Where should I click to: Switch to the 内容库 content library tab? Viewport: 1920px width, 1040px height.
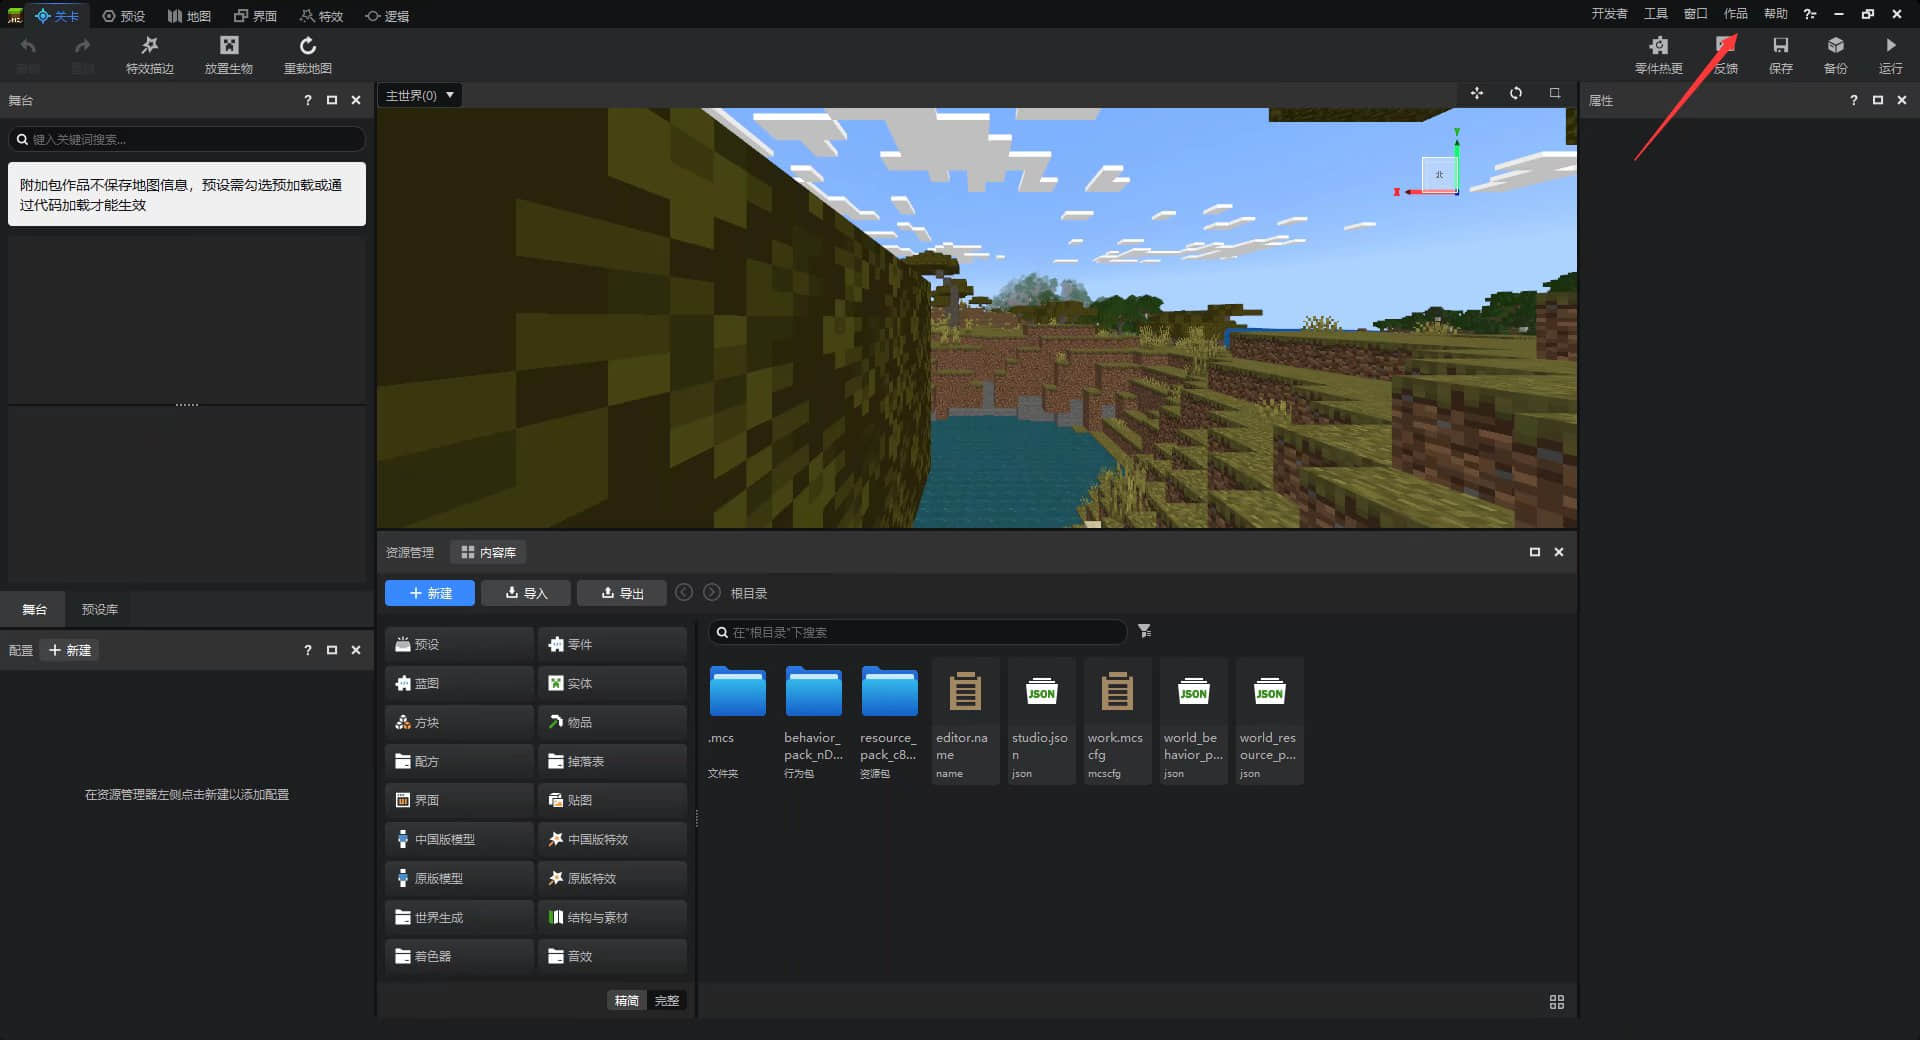click(x=488, y=552)
